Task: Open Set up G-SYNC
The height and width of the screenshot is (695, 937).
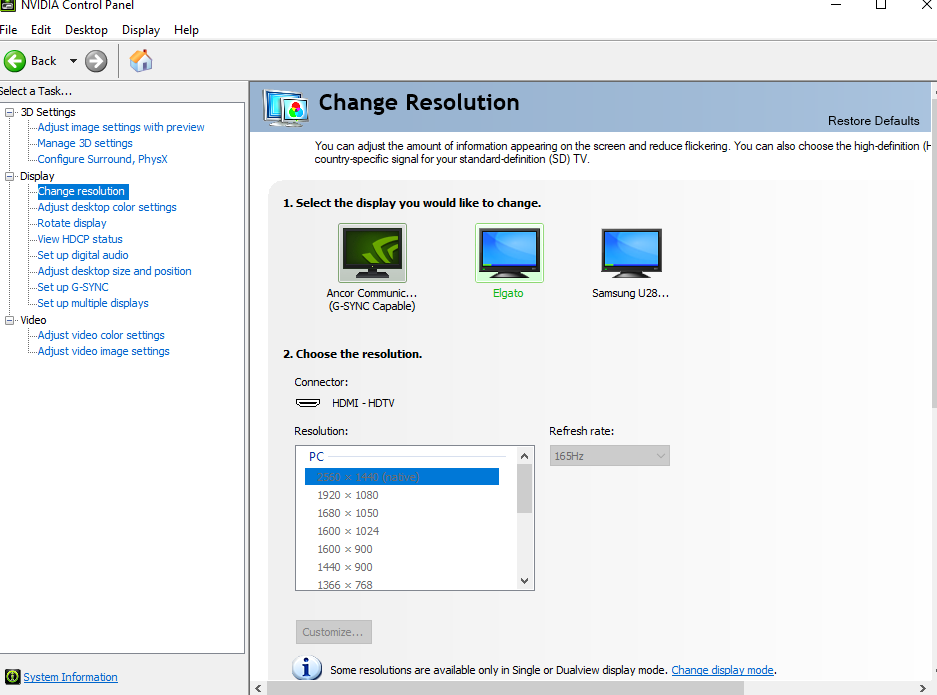Action: (73, 287)
